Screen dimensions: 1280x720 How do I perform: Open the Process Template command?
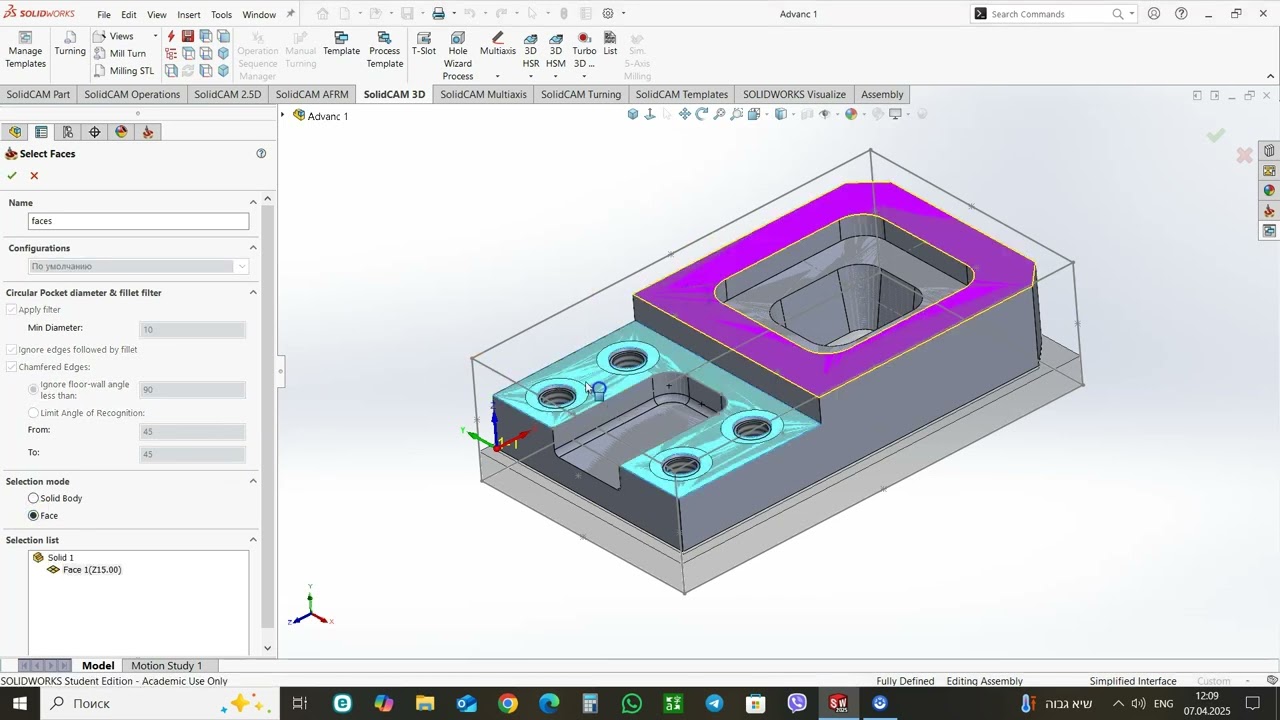pos(384,50)
